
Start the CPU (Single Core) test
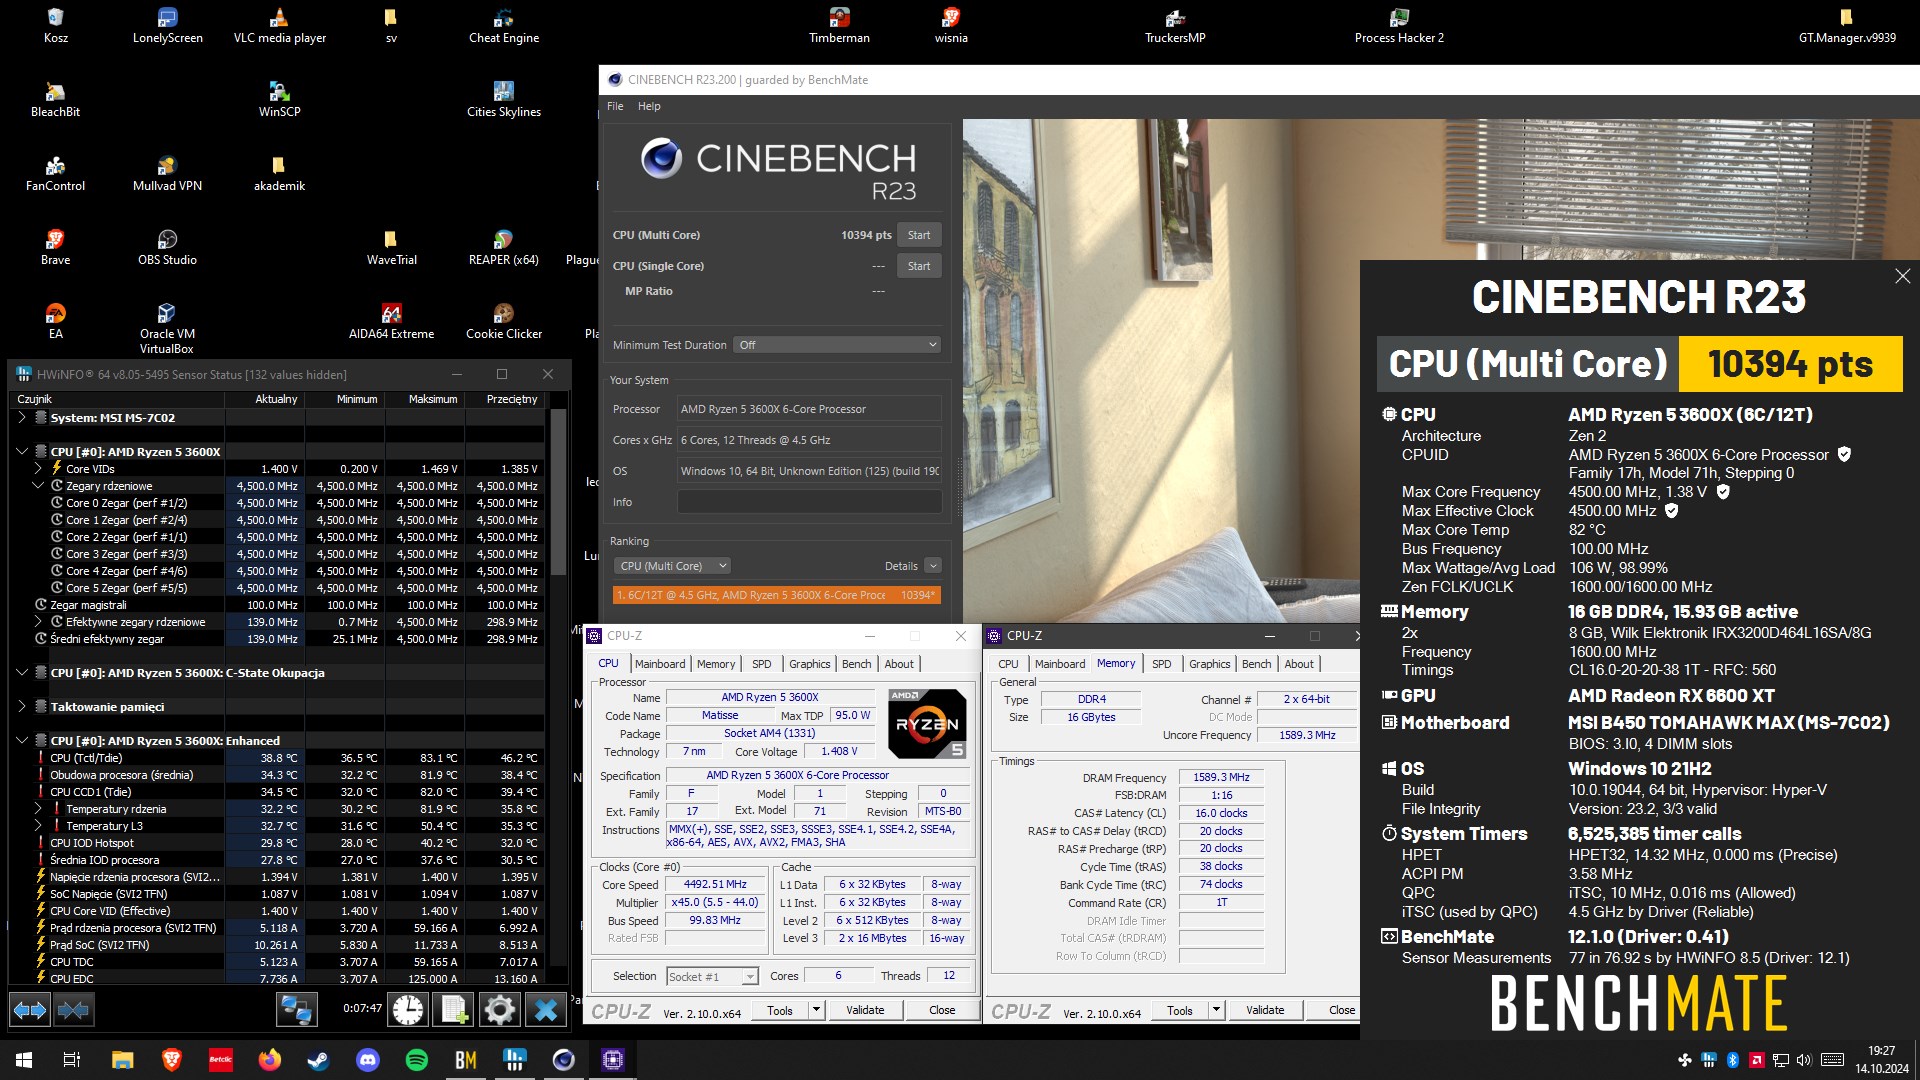tap(919, 266)
